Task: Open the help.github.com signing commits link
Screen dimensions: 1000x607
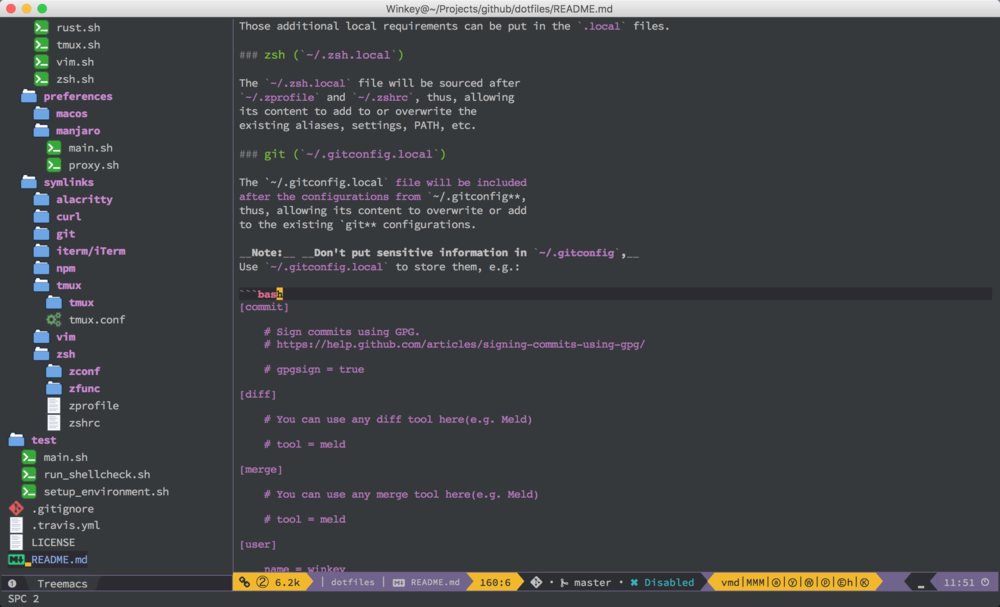Action: coord(460,344)
